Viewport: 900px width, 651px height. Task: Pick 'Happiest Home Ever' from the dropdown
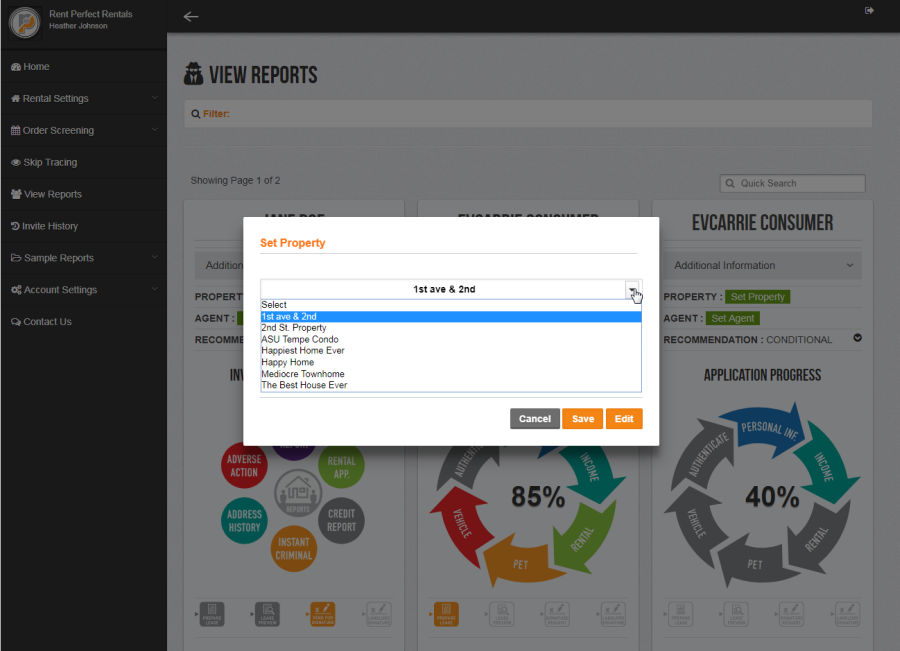click(451, 351)
